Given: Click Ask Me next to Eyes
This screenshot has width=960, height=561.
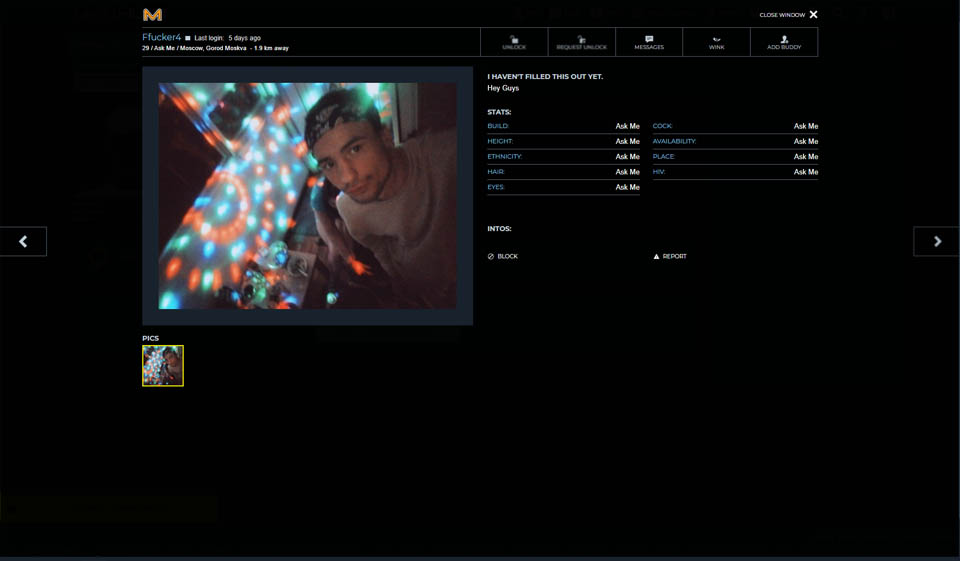Looking at the screenshot, I should tap(627, 187).
